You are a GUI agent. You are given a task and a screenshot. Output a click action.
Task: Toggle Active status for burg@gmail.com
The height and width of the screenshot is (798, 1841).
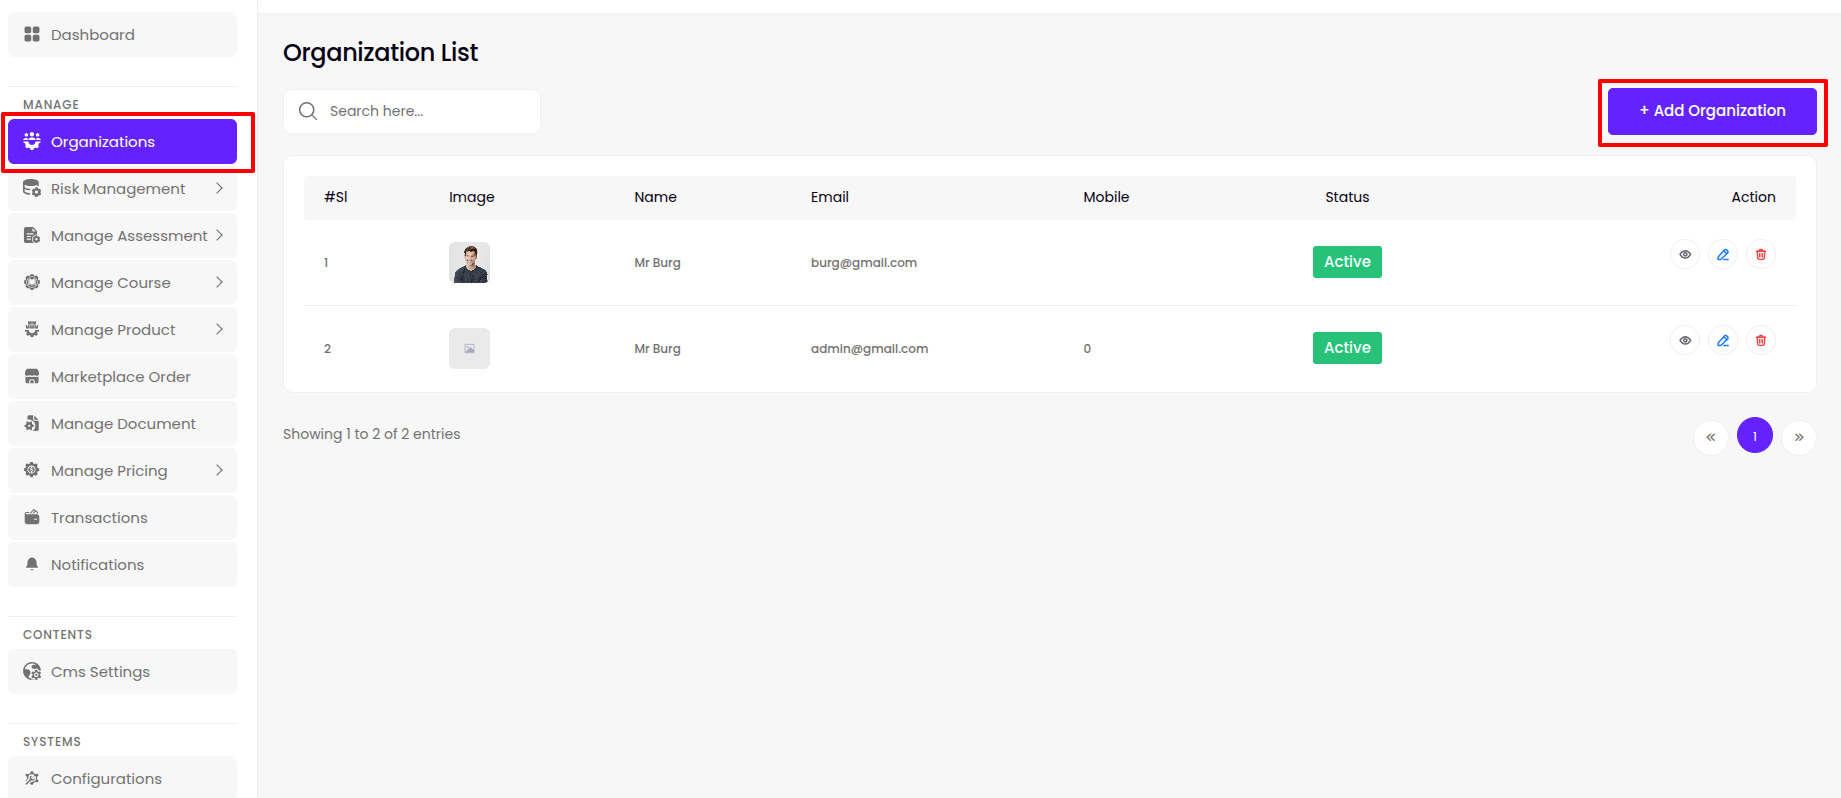point(1346,262)
